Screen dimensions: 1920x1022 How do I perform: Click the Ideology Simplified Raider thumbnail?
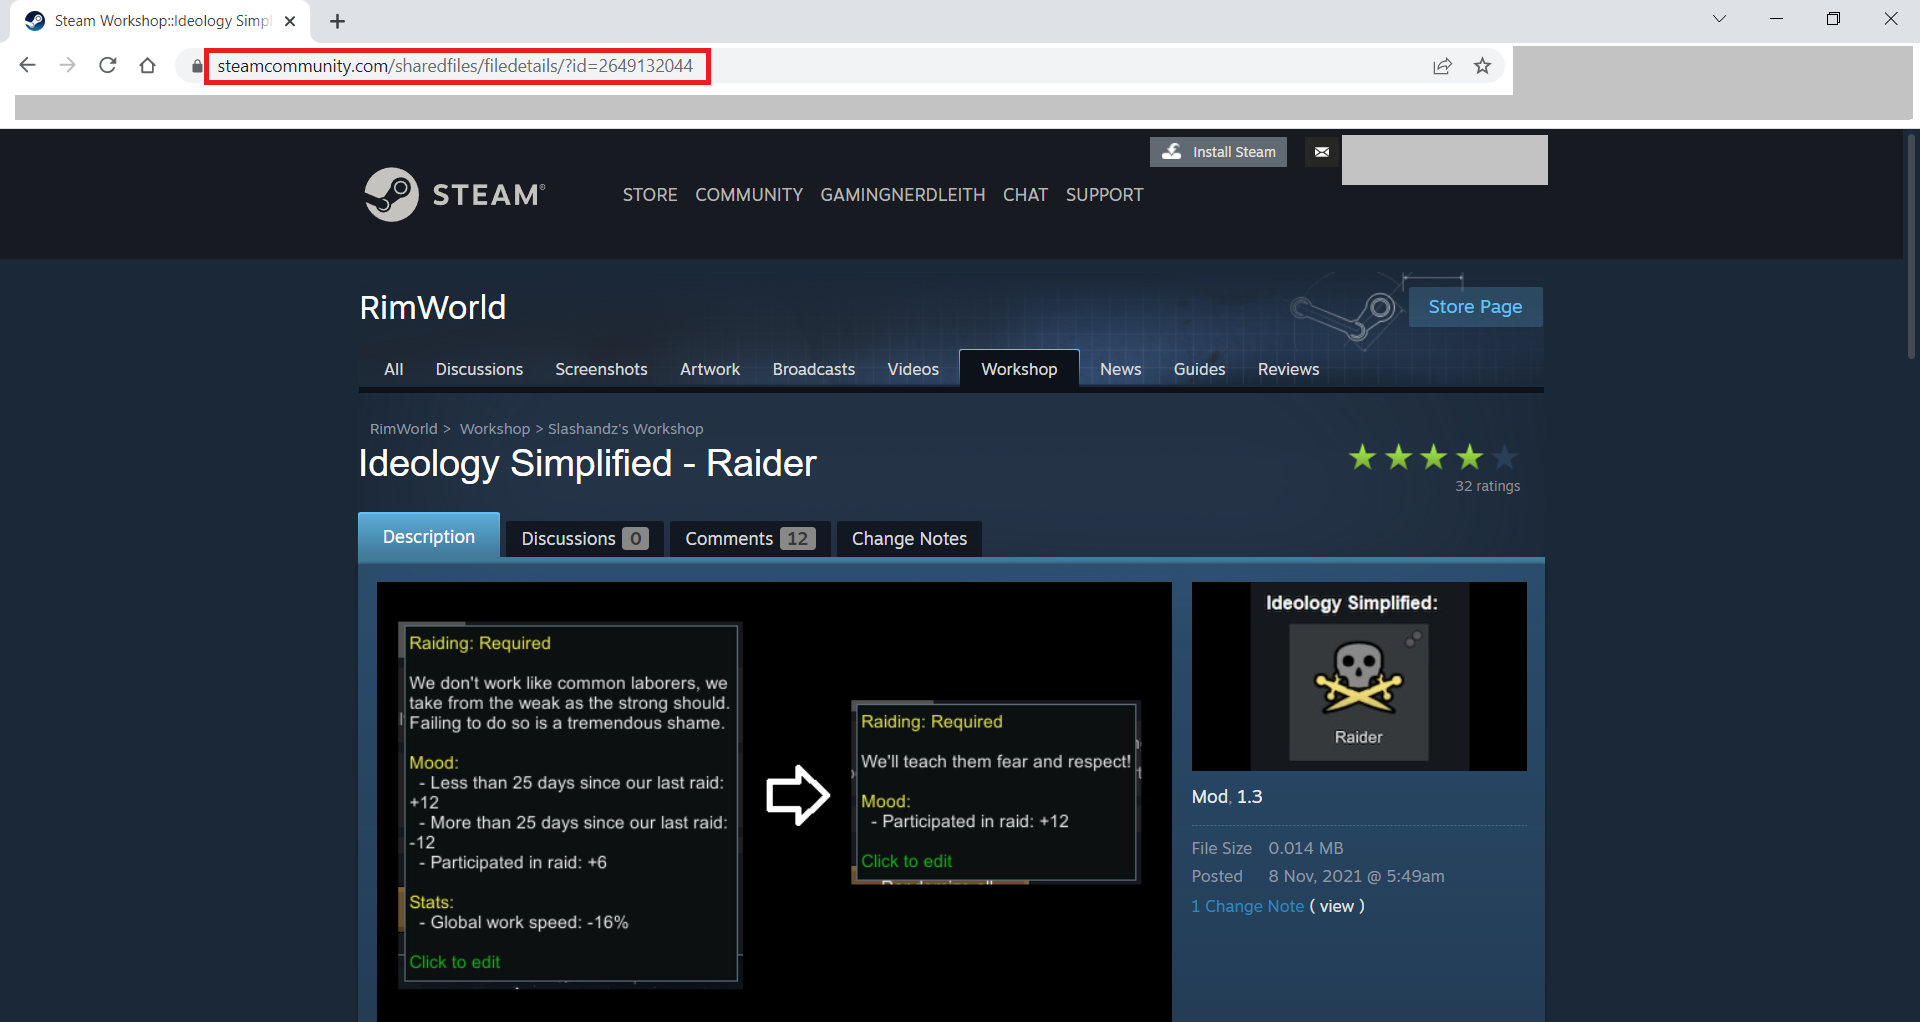point(1359,676)
